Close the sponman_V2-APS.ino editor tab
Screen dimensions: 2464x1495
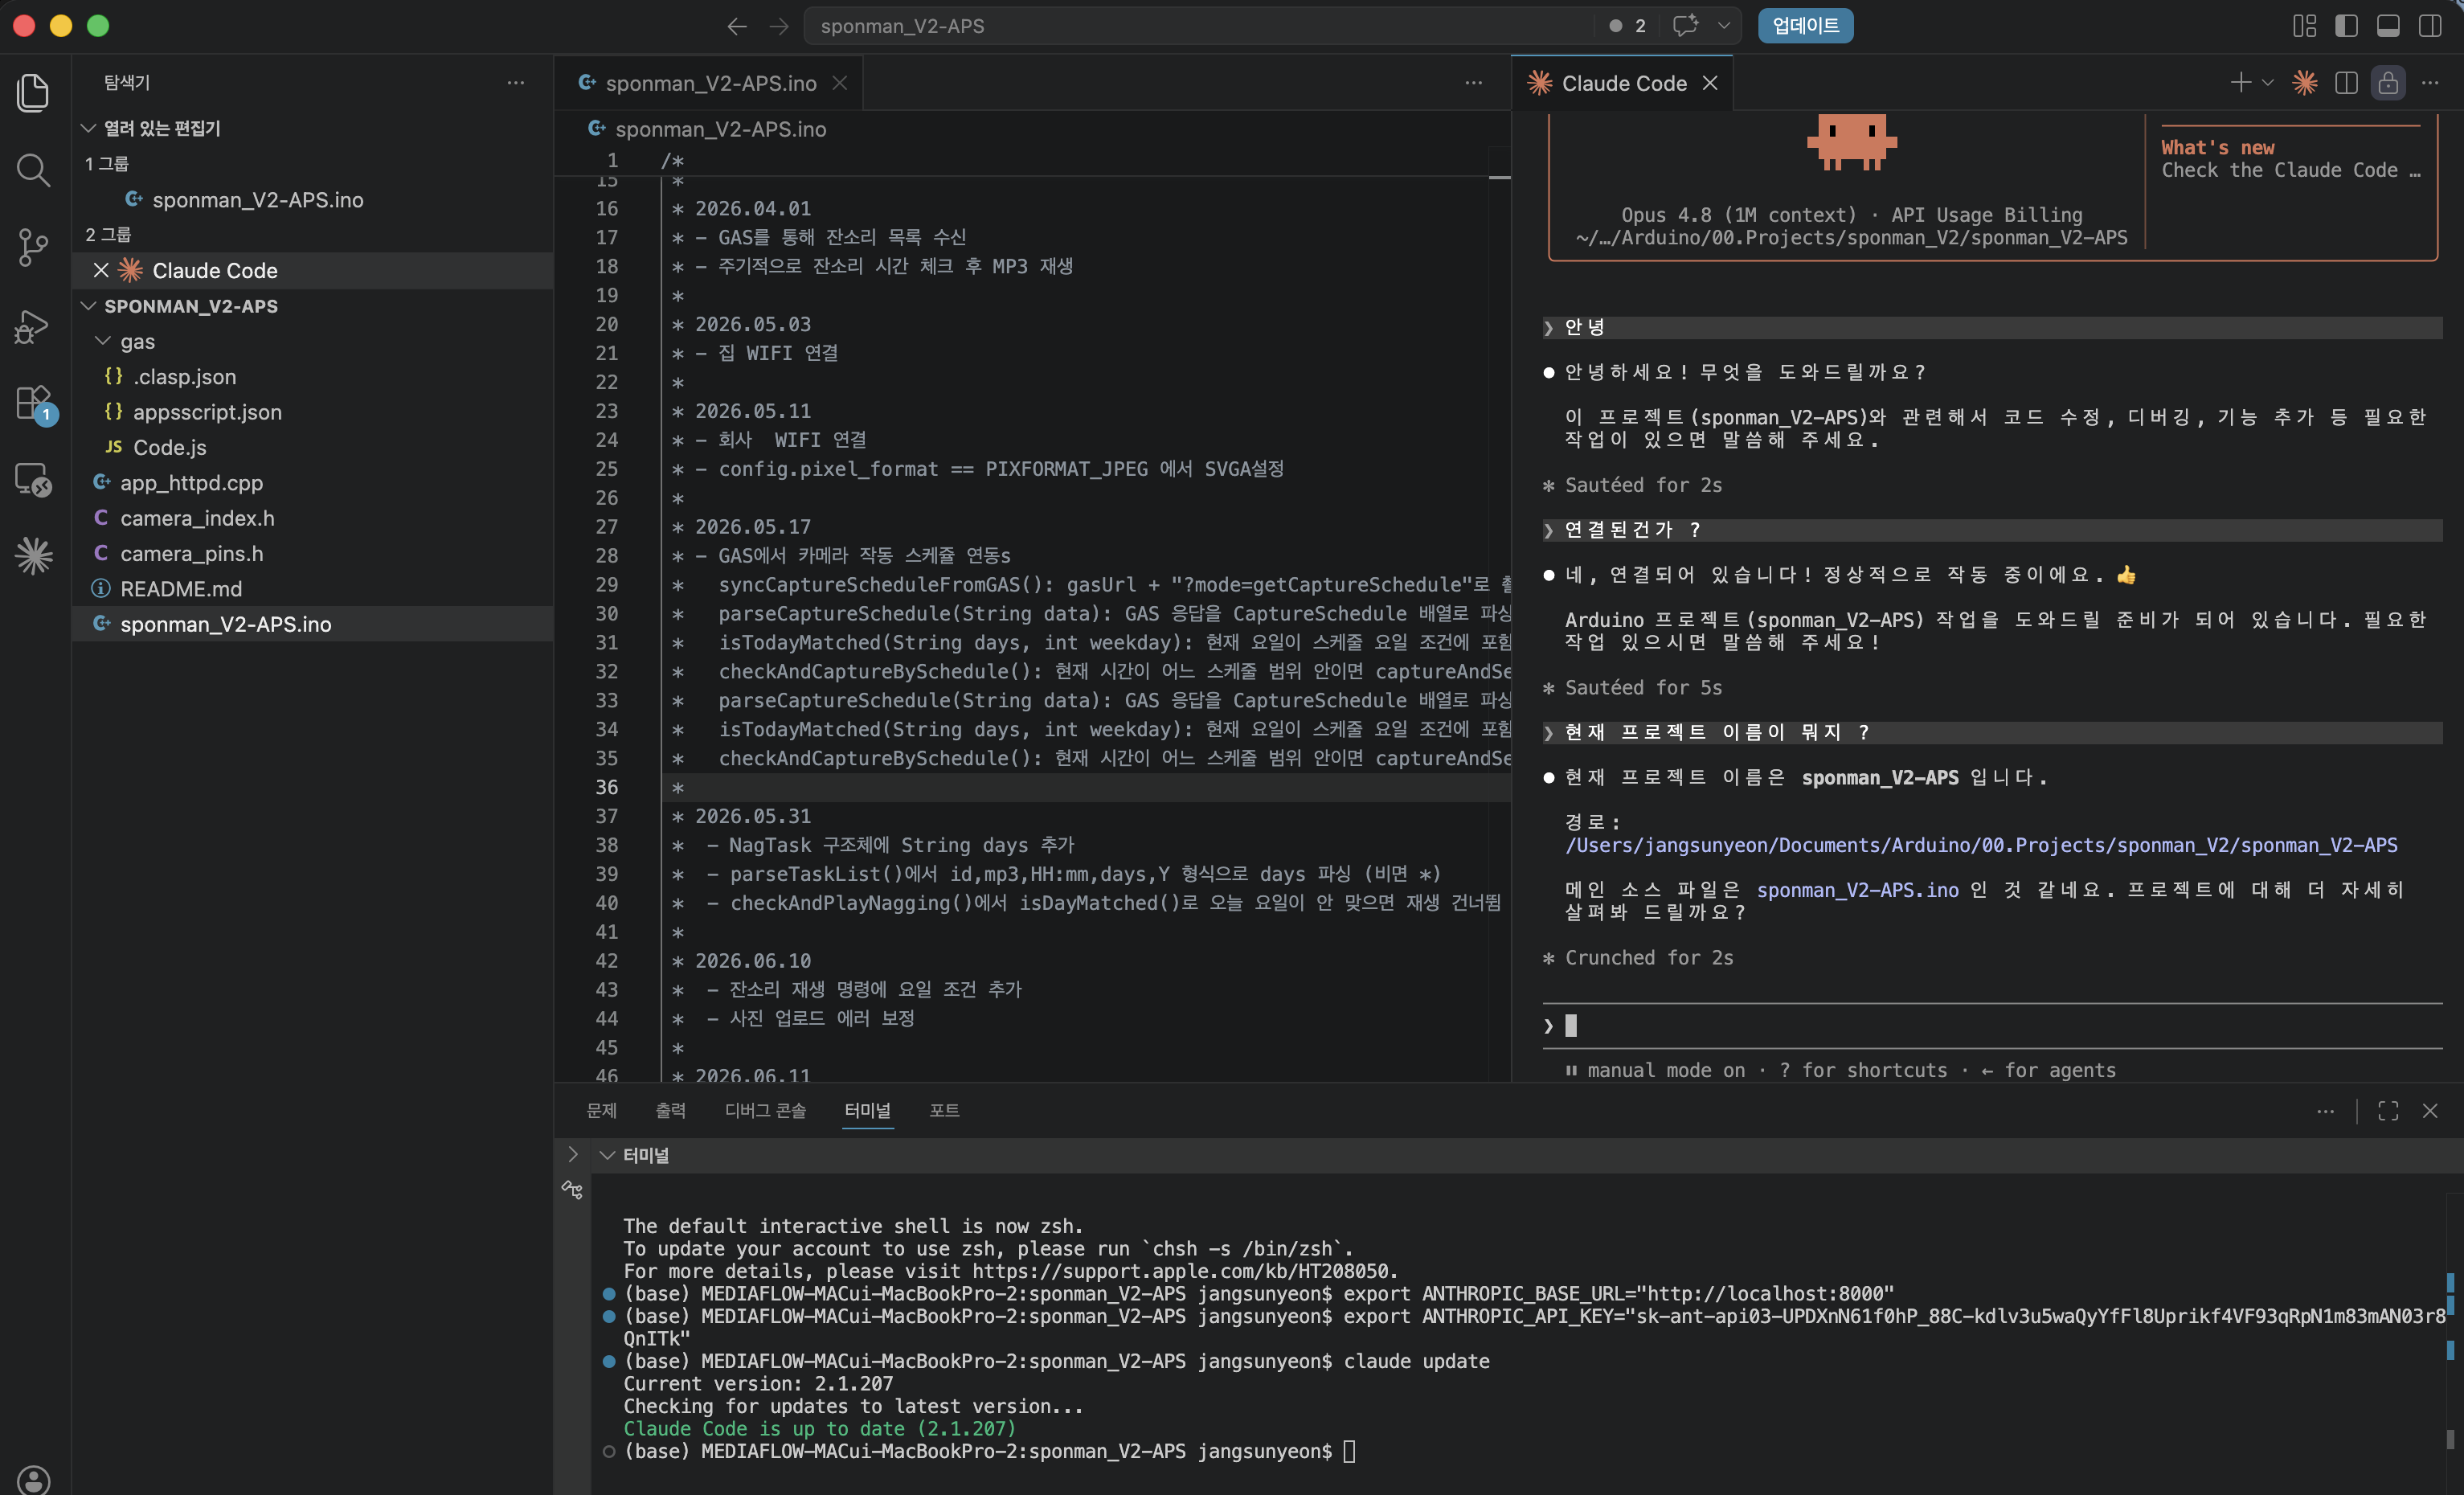pyautogui.click(x=840, y=83)
